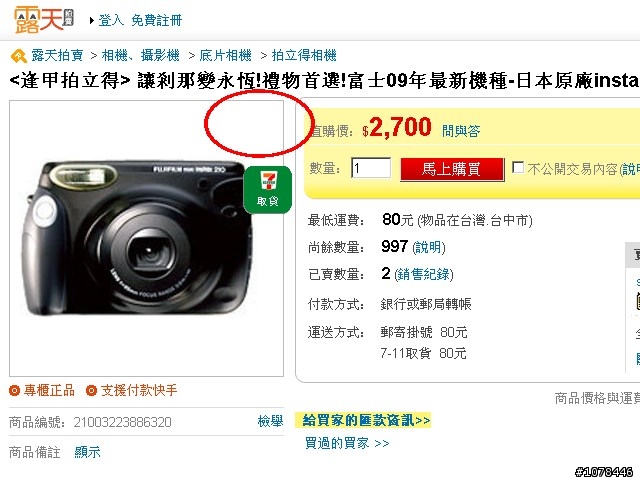Click the 7-ELEVEN 取貨 pickup icon

pos(268,190)
